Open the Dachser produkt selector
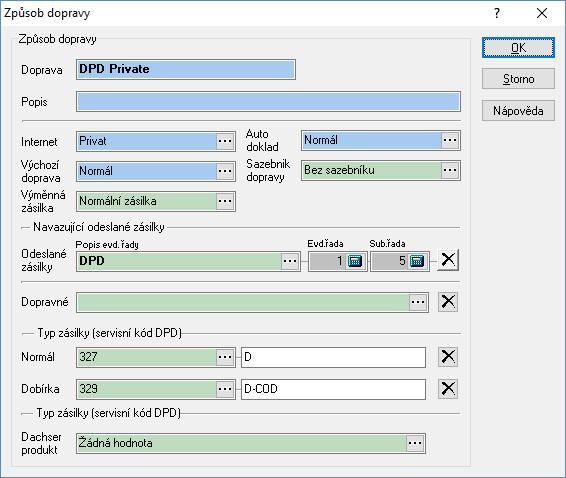The width and height of the screenshot is (566, 478). [415, 443]
